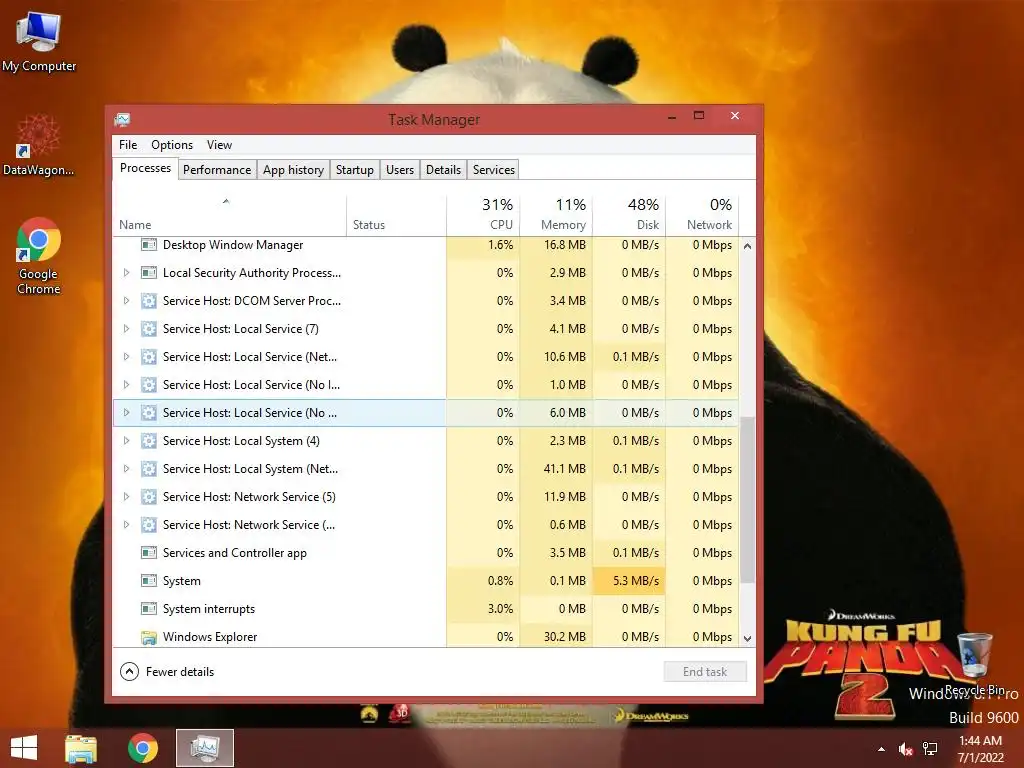Click the System process icon
1024x768 pixels.
point(149,581)
